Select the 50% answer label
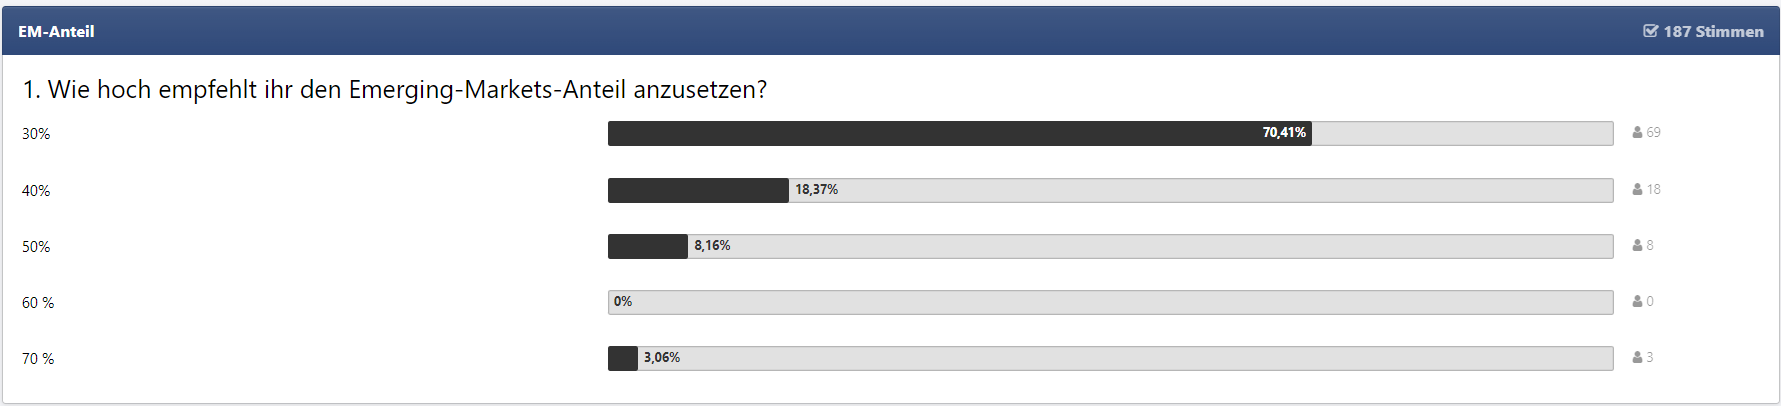 click(36, 247)
